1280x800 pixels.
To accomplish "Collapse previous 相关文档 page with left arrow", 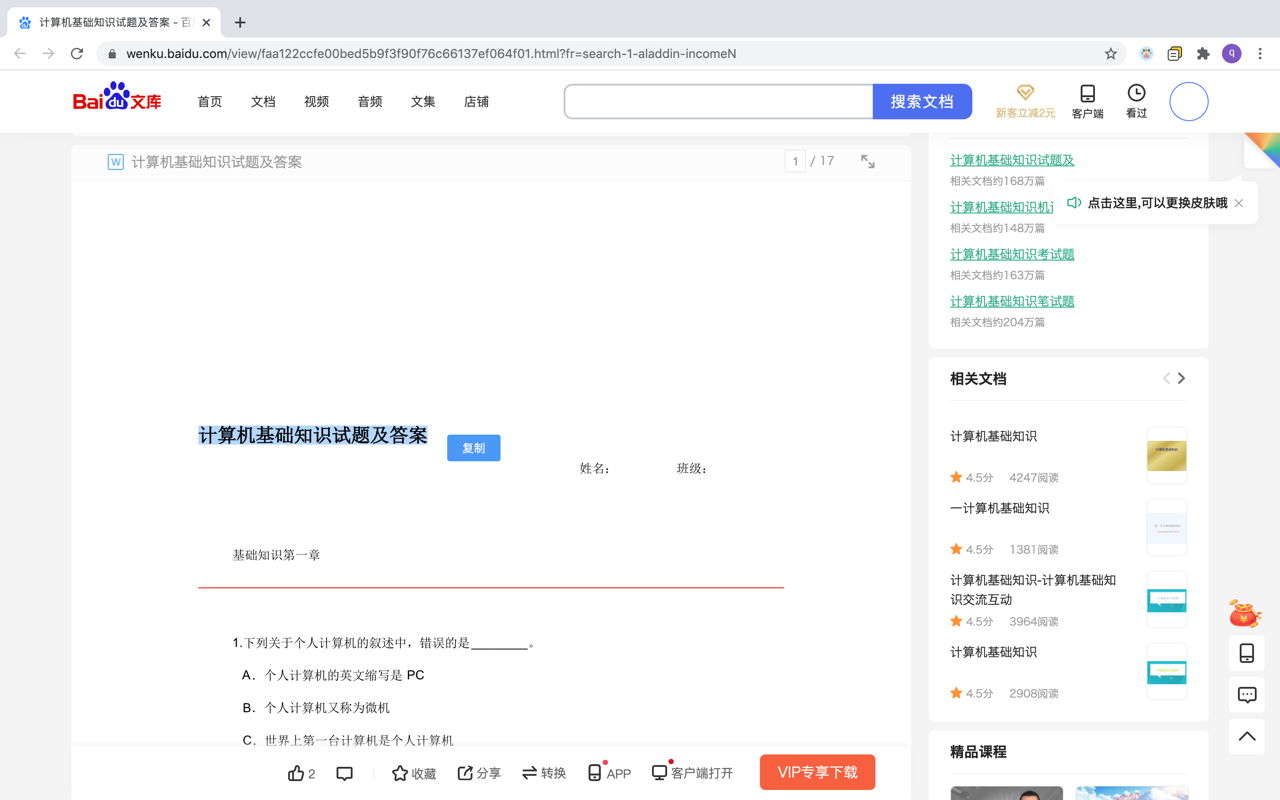I will click(1166, 378).
